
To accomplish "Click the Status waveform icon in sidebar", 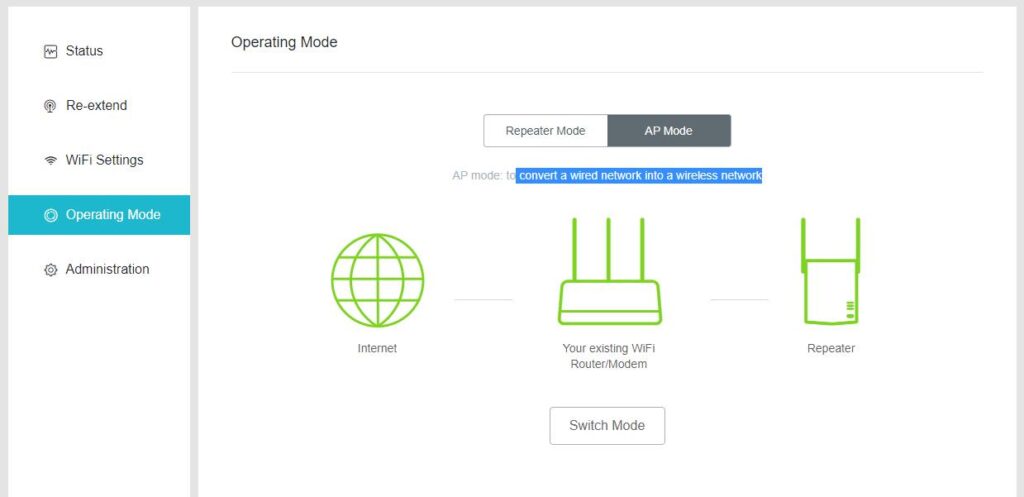I will click(50, 51).
